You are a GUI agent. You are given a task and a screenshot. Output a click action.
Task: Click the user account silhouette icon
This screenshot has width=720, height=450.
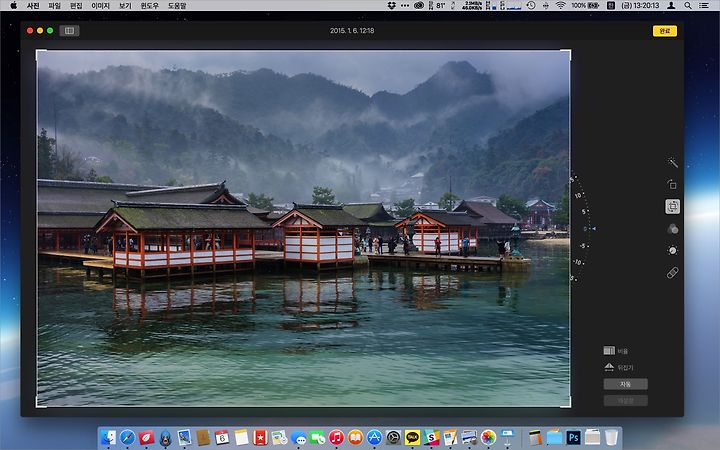point(671,6)
